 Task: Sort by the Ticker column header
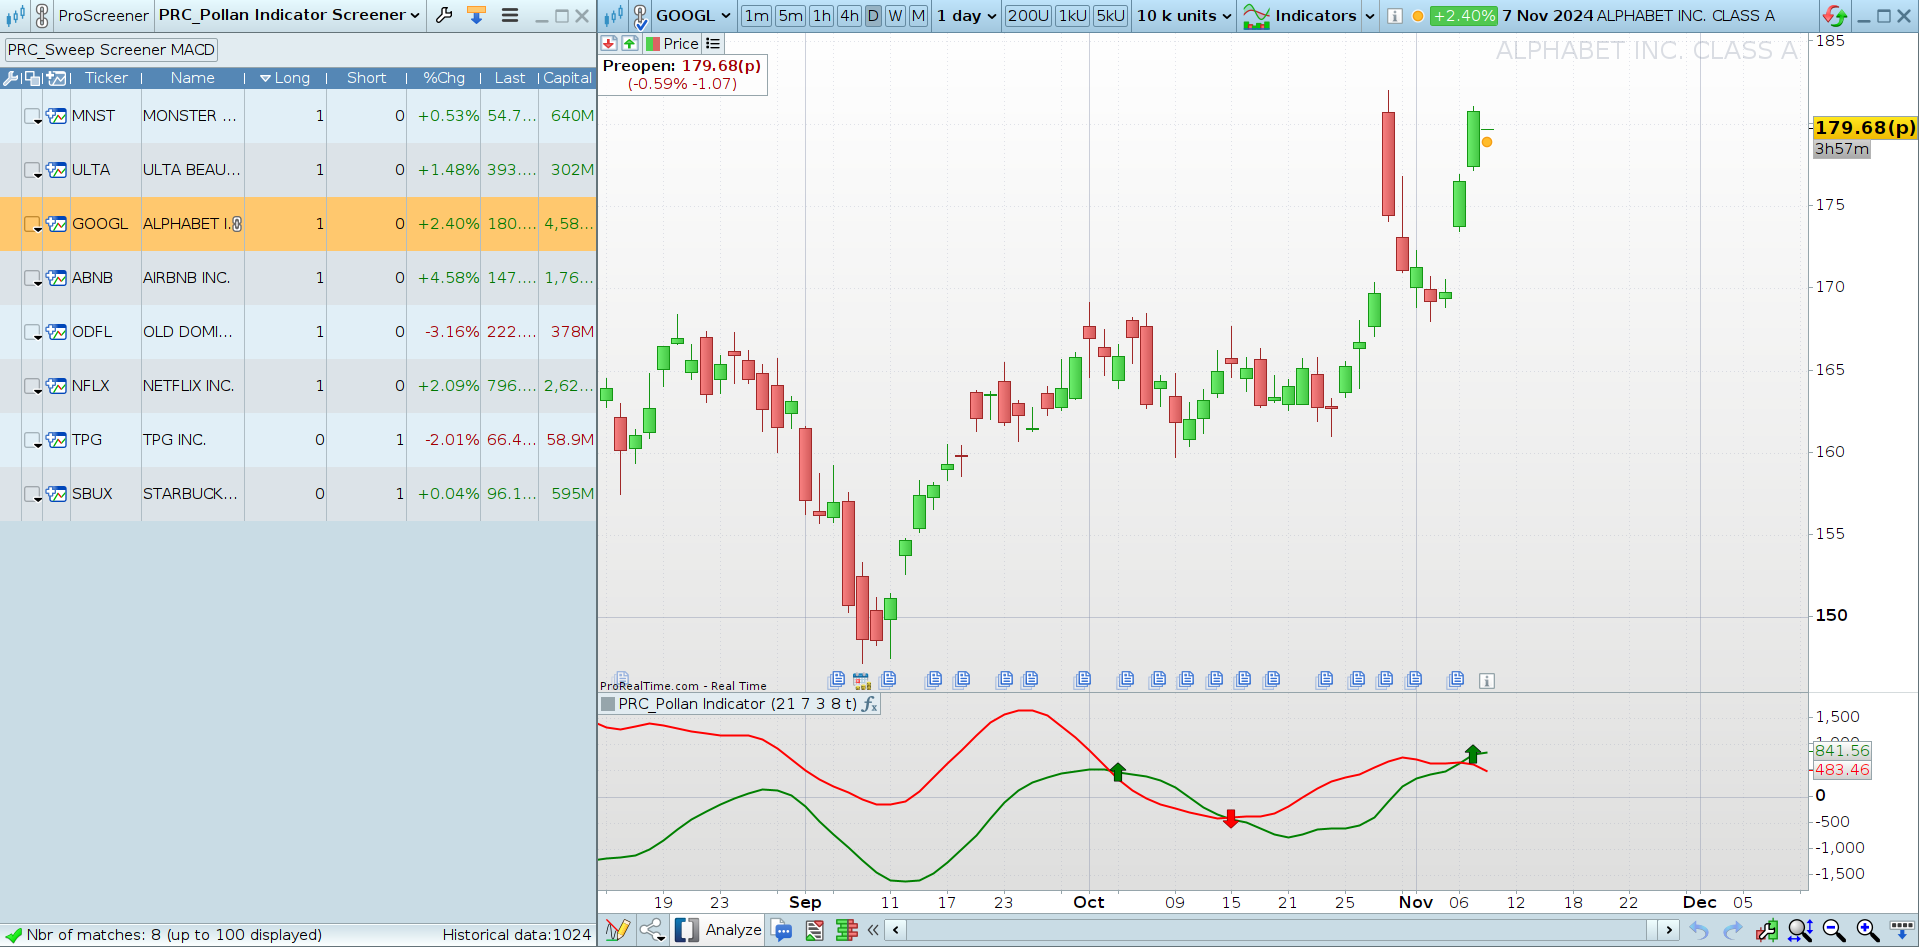[x=106, y=78]
